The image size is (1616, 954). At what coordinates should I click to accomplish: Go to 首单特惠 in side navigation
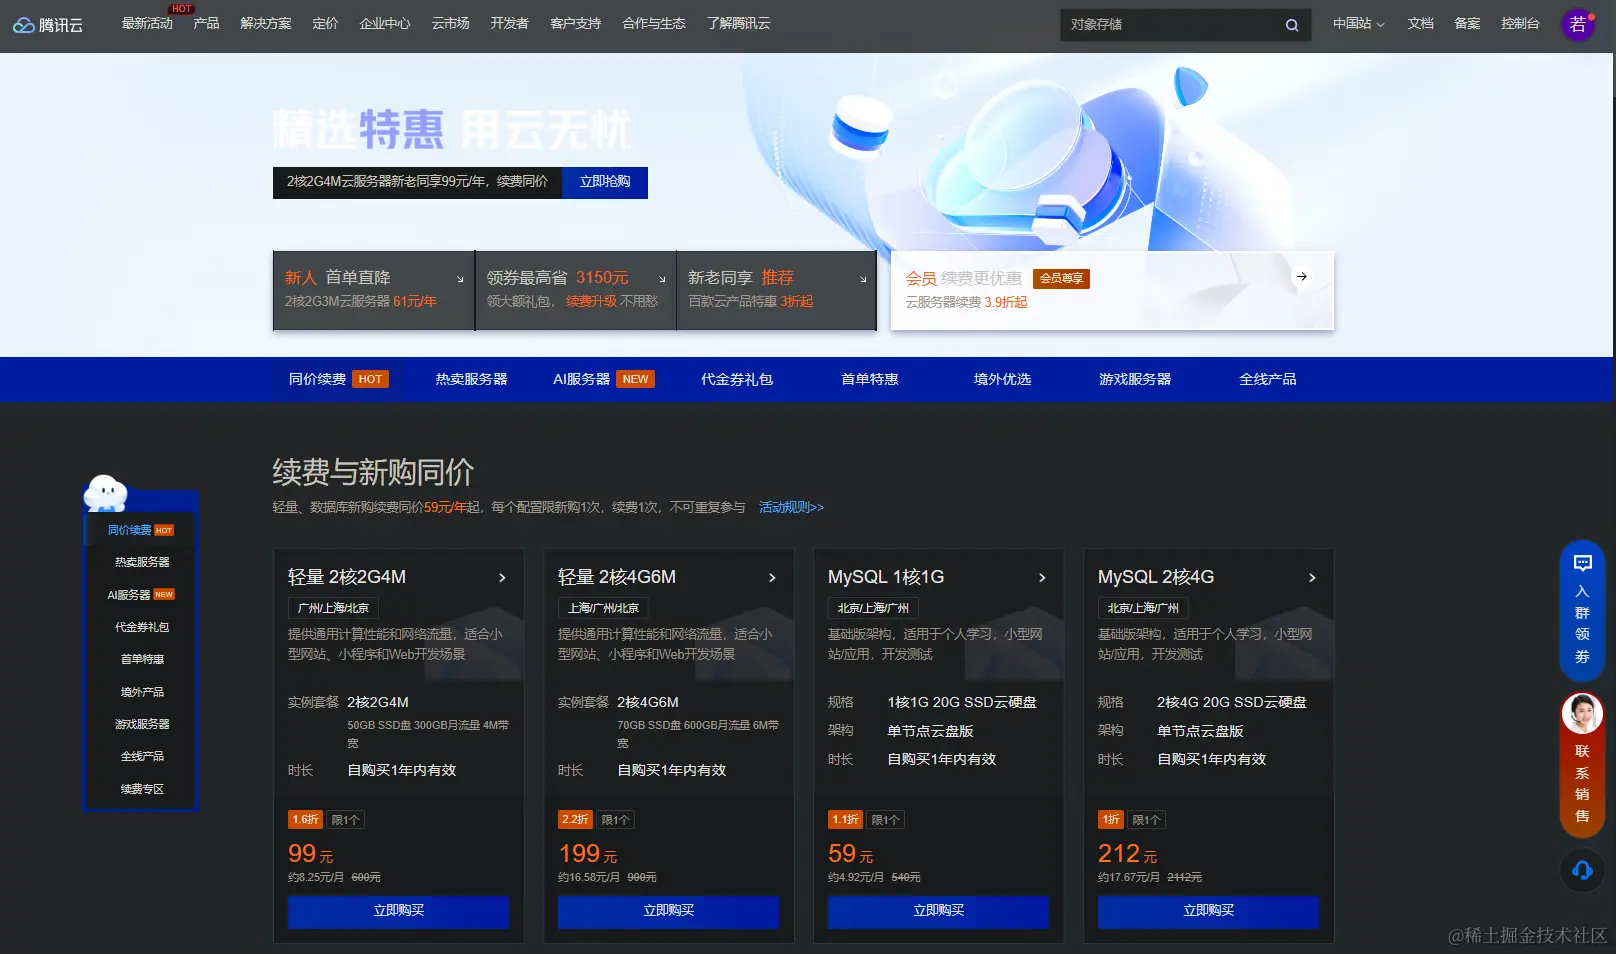point(142,660)
